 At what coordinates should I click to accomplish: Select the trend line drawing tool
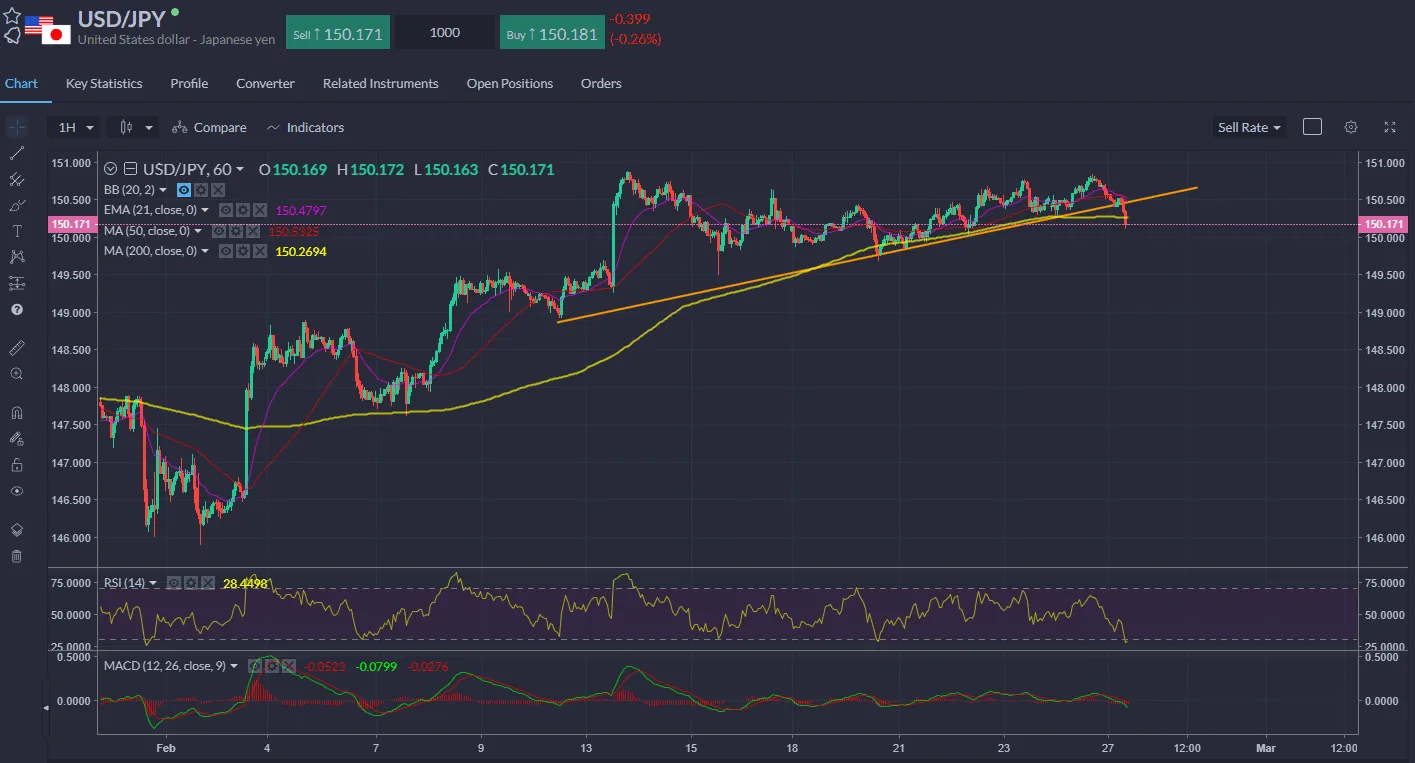(x=16, y=153)
